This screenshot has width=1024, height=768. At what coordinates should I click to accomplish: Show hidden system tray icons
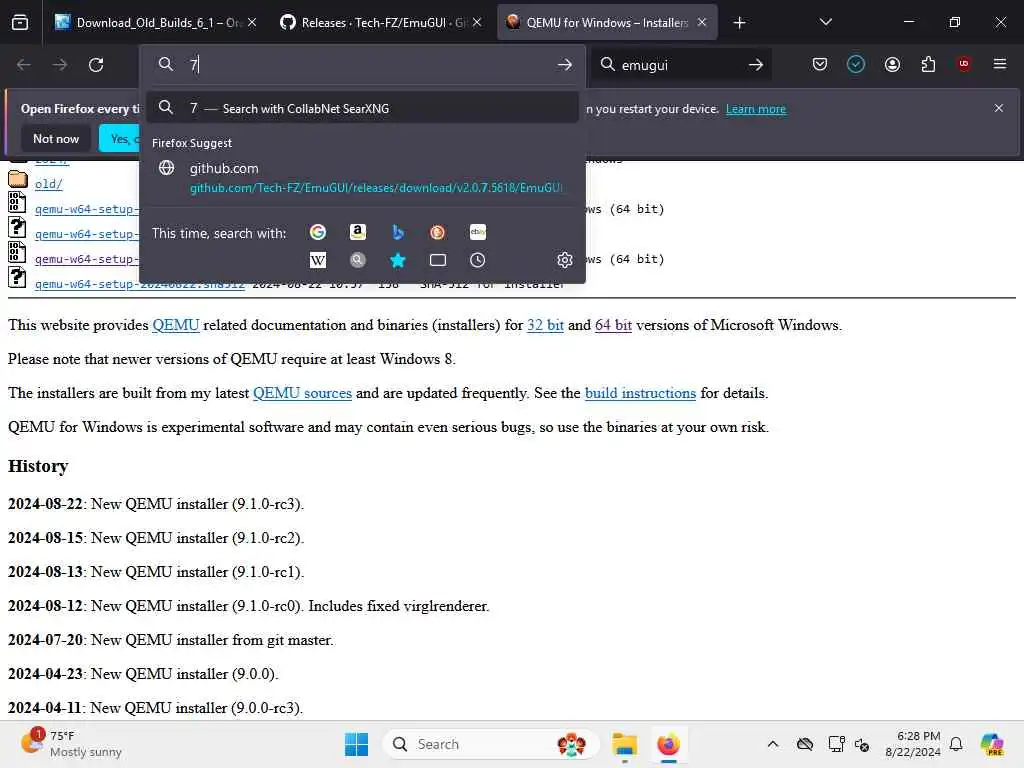(773, 744)
